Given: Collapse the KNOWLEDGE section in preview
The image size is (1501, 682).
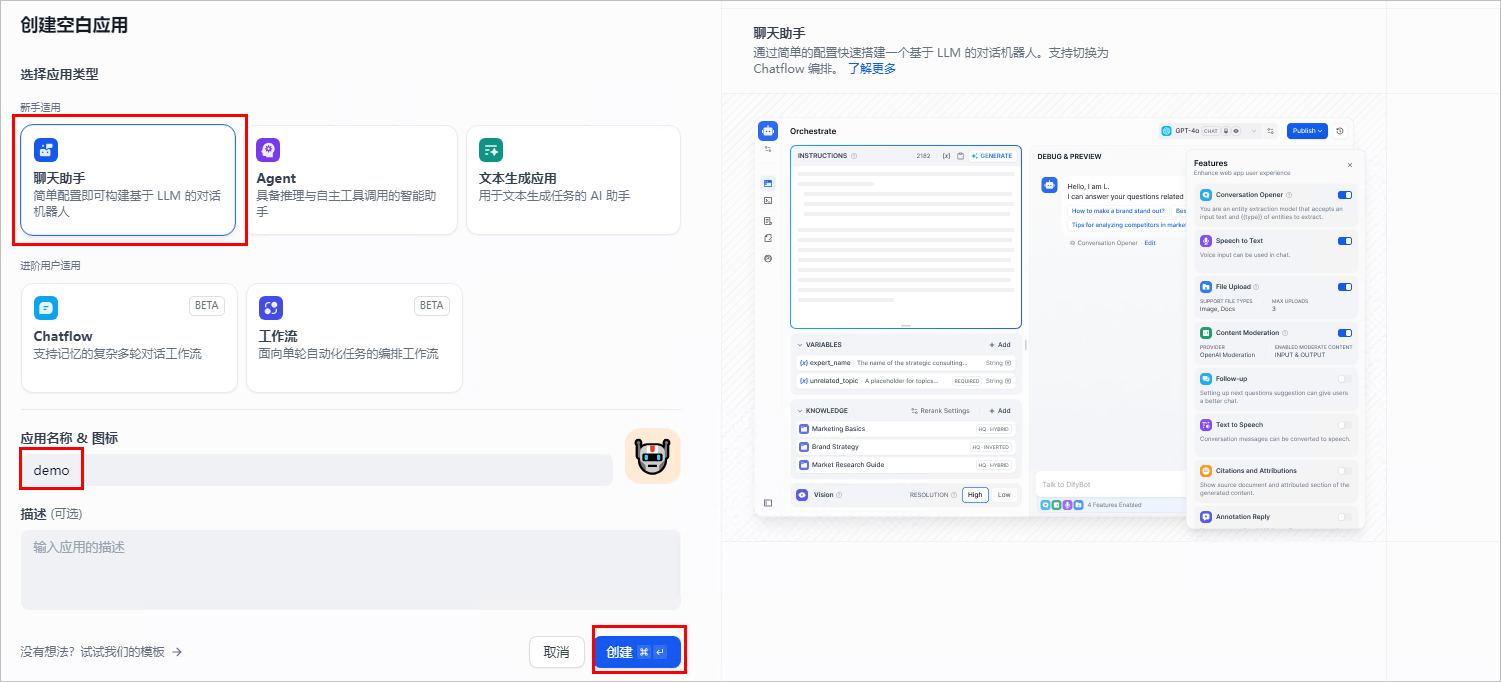Looking at the screenshot, I should coord(800,411).
